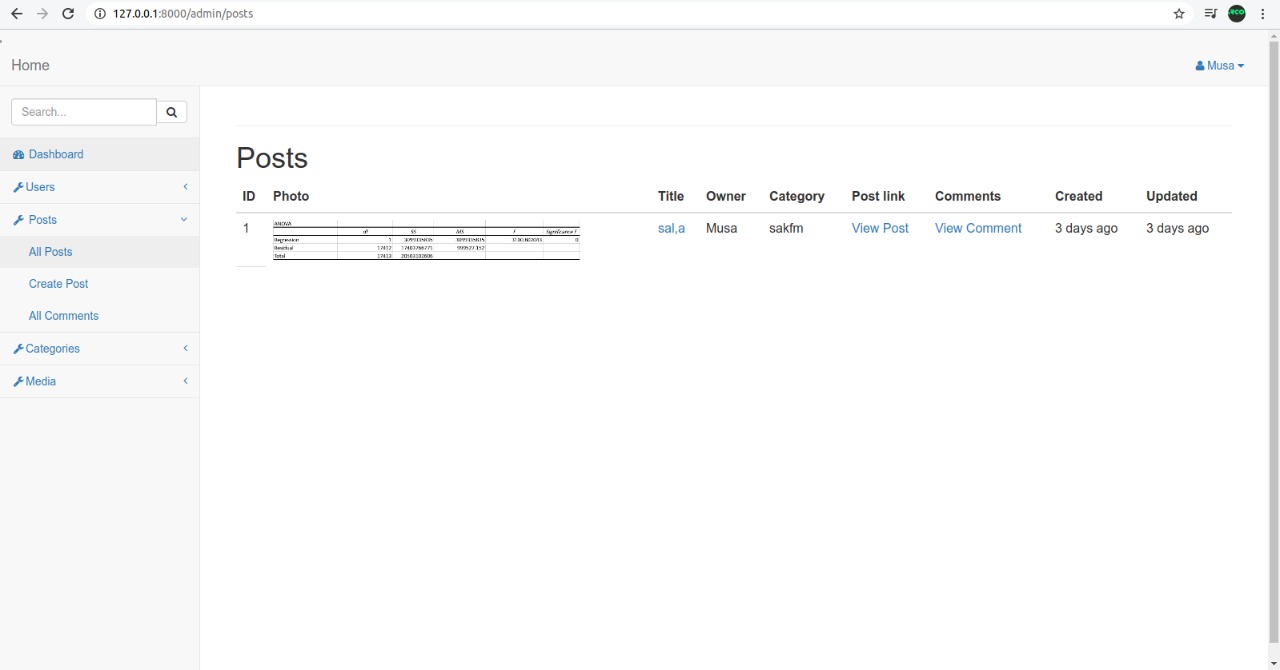This screenshot has height=670, width=1280.
Task: Reload the page with refresh icon
Action: pos(68,14)
